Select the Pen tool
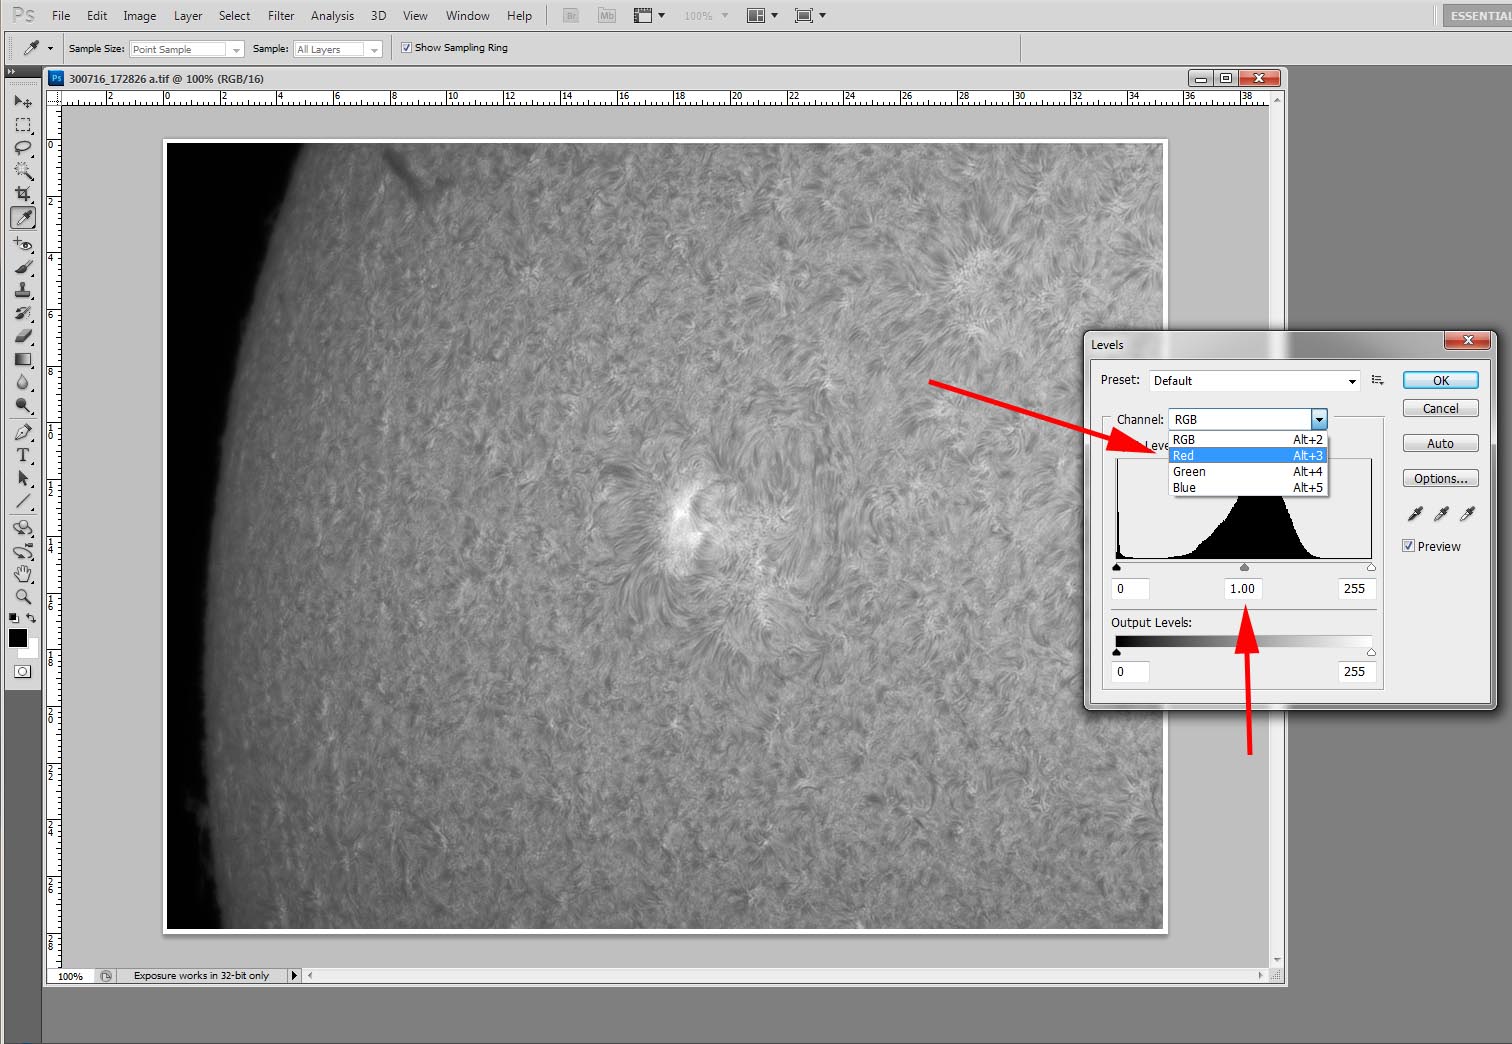This screenshot has width=1512, height=1044. [23, 432]
